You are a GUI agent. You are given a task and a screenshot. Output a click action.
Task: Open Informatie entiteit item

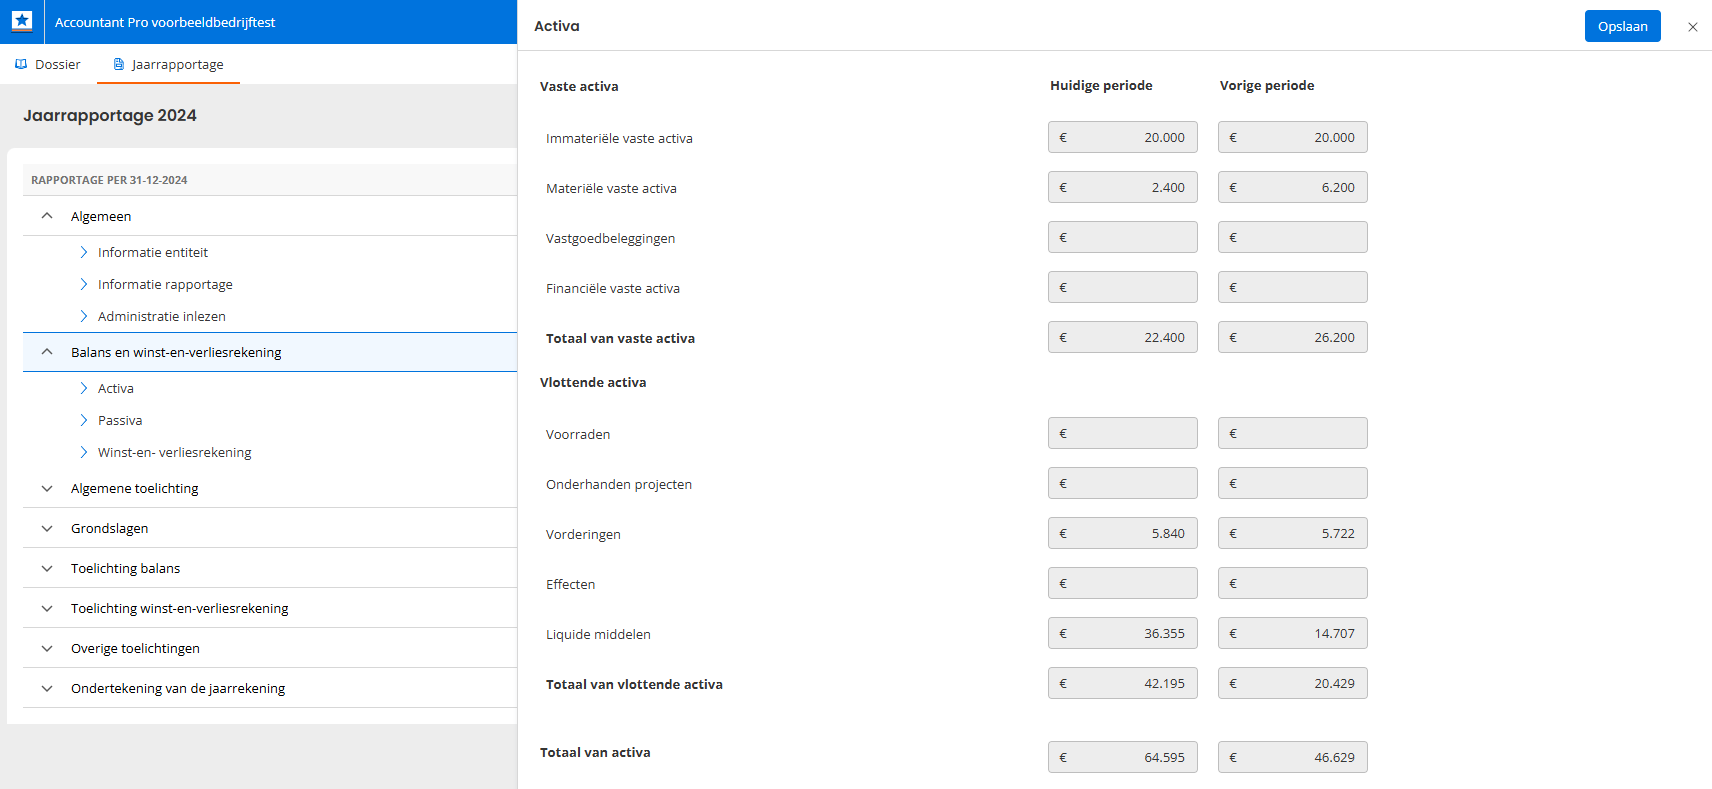[x=152, y=252]
